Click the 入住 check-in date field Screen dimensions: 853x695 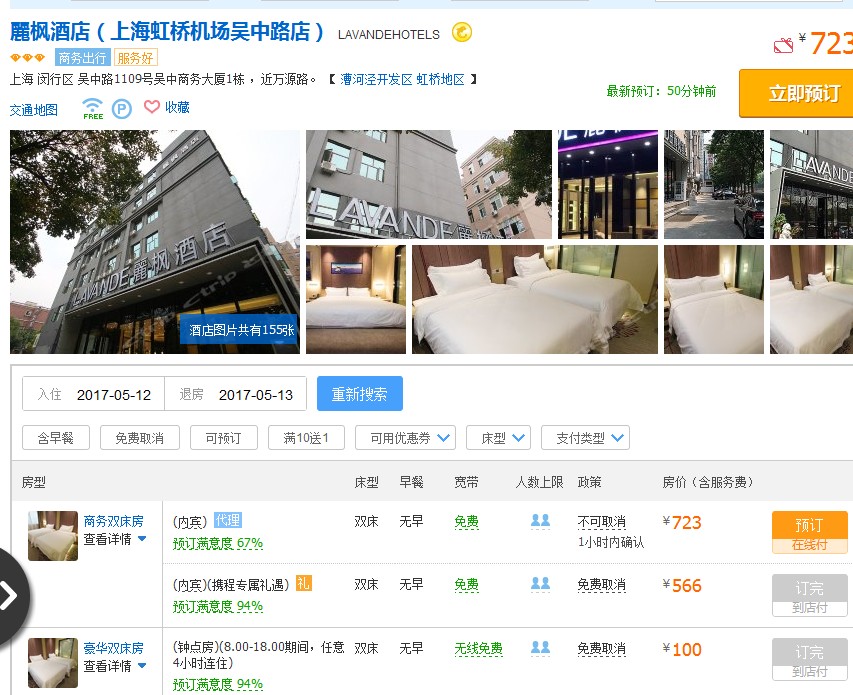pyautogui.click(x=94, y=394)
